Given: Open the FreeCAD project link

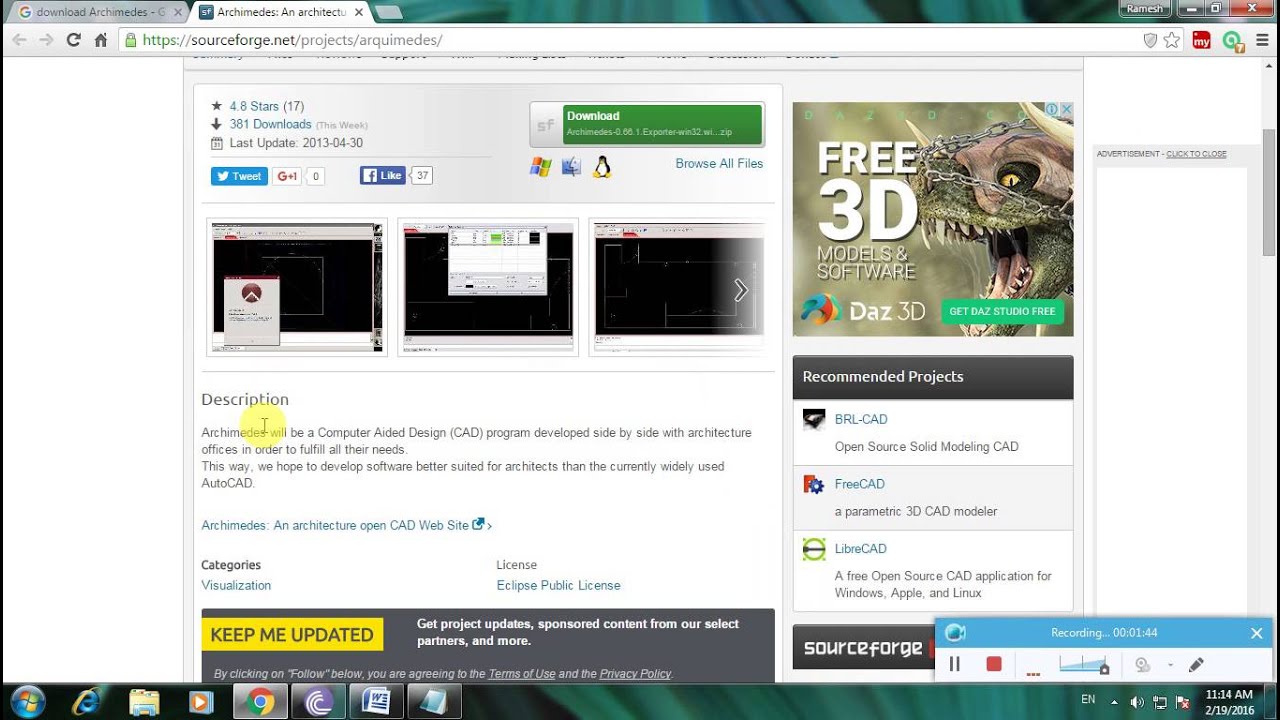Looking at the screenshot, I should [860, 484].
